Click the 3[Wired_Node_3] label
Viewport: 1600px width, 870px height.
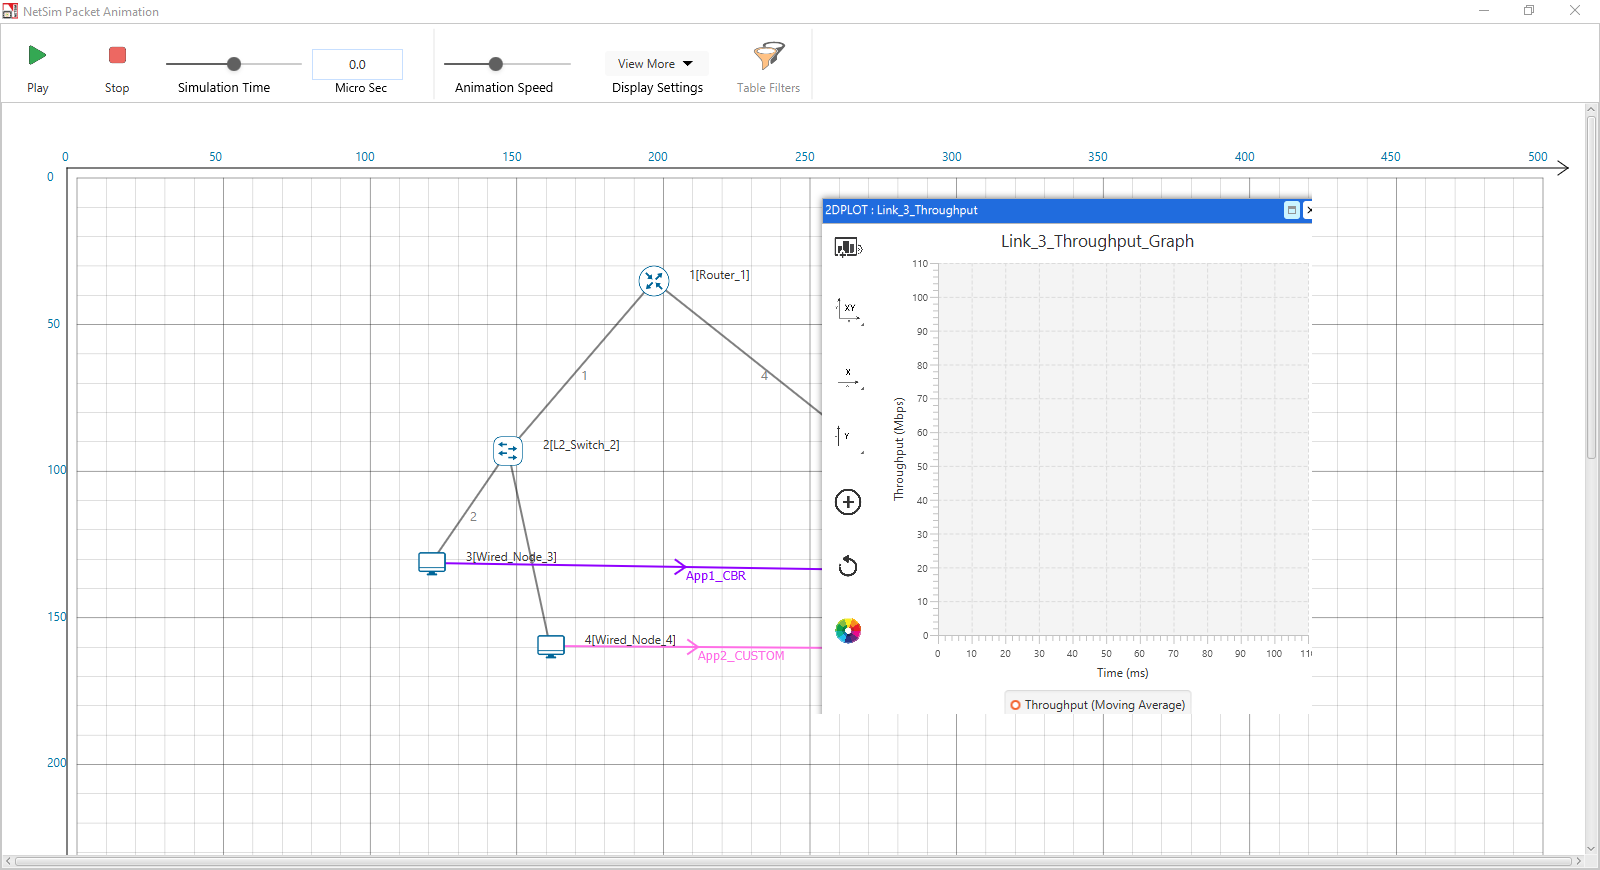[511, 557]
